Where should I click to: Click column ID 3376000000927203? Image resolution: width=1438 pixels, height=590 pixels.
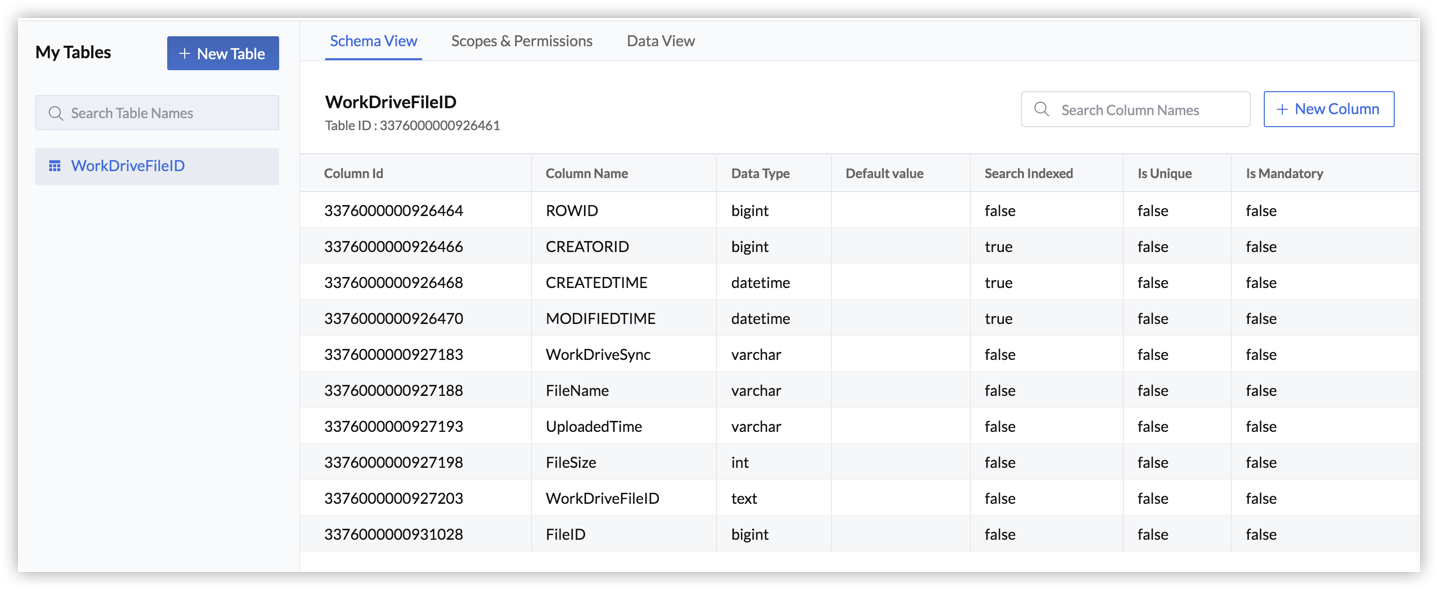tap(394, 498)
